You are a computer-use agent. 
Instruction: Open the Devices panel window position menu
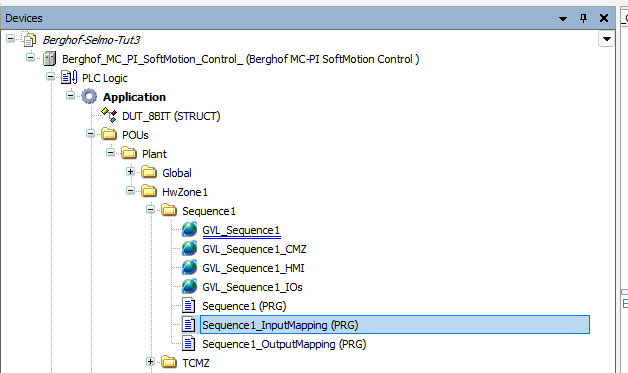563,18
